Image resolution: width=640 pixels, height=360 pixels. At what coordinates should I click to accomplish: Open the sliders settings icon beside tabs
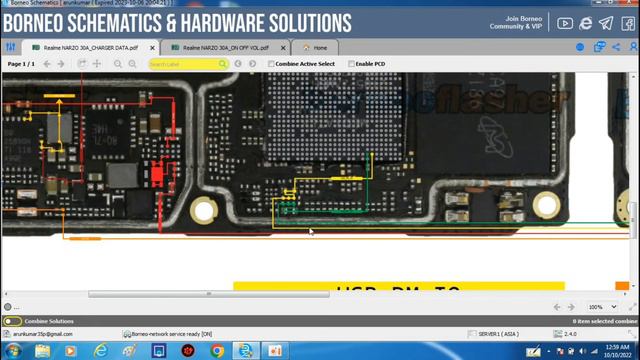tap(11, 47)
